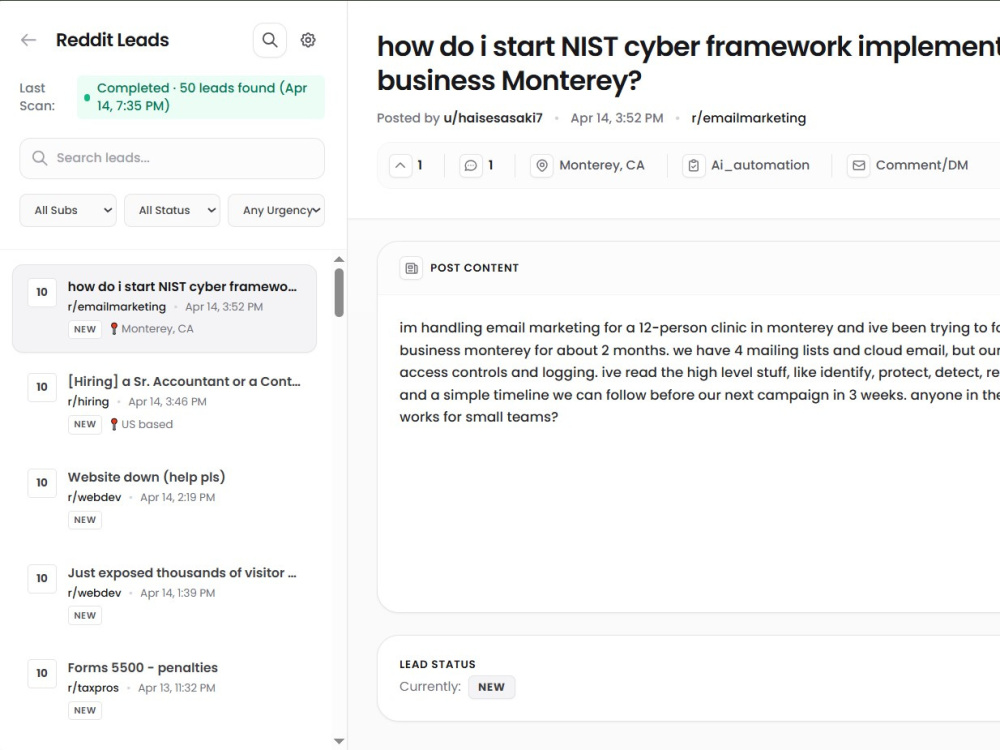The image size is (1000, 750).
Task: Open settings via the gear icon
Action: (308, 40)
